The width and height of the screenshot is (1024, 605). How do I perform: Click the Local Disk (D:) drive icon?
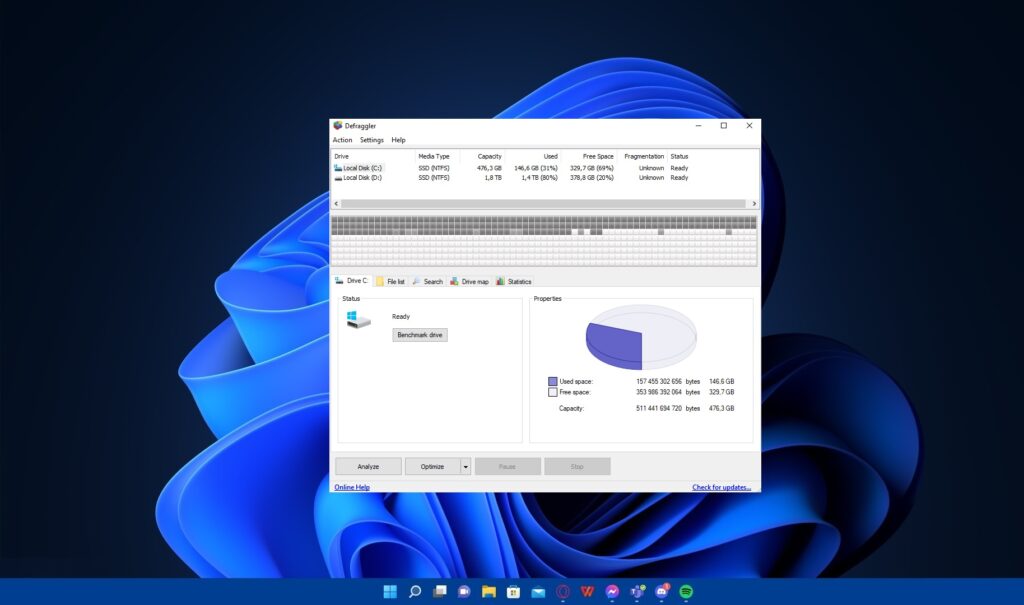(338, 178)
